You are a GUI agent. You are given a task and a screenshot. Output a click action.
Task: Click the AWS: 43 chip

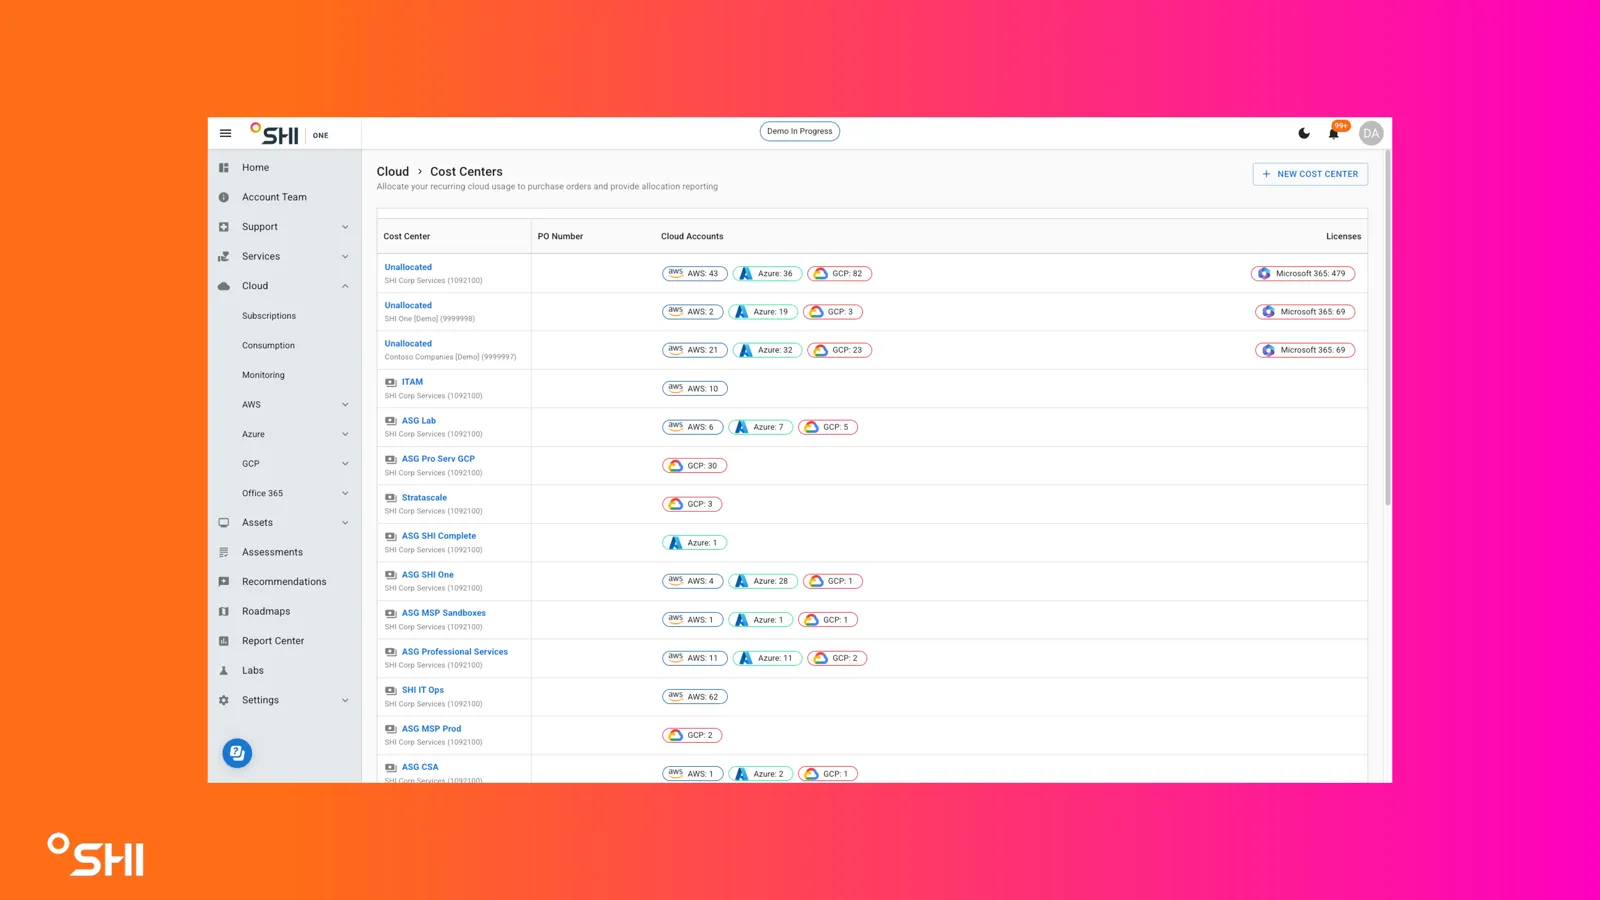[695, 273]
